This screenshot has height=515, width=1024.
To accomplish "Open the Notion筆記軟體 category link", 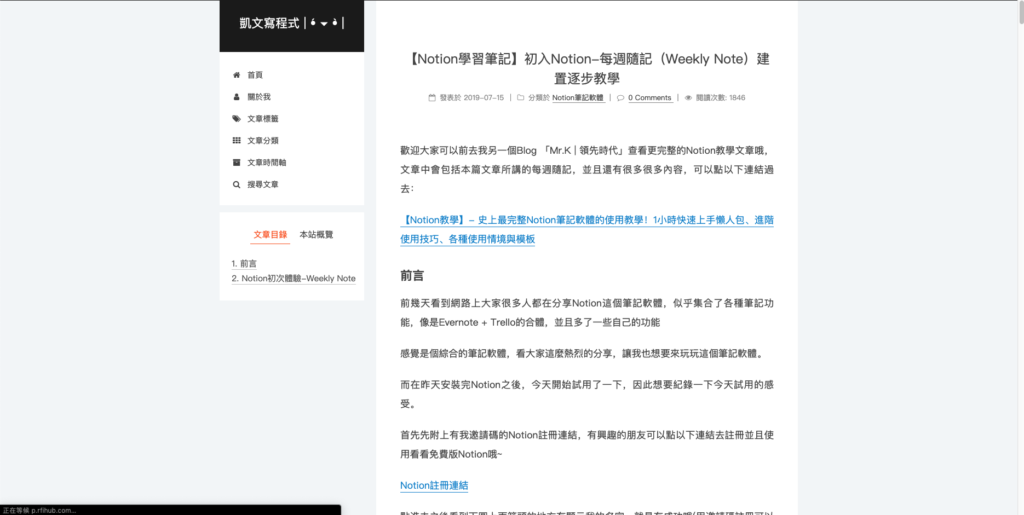I will click(x=578, y=98).
